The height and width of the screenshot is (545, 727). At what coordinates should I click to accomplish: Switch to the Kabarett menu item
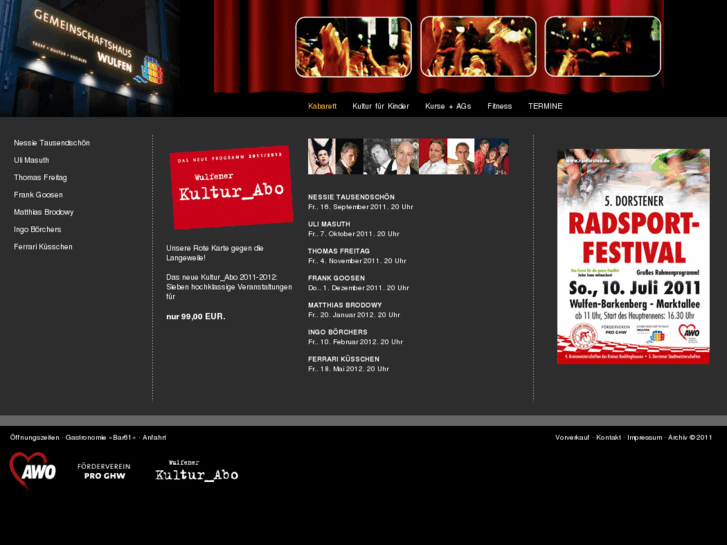pyautogui.click(x=322, y=106)
